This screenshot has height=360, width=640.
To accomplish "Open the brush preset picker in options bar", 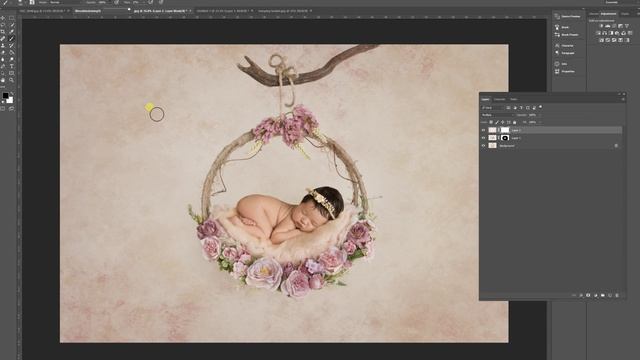I will click(20, 2).
